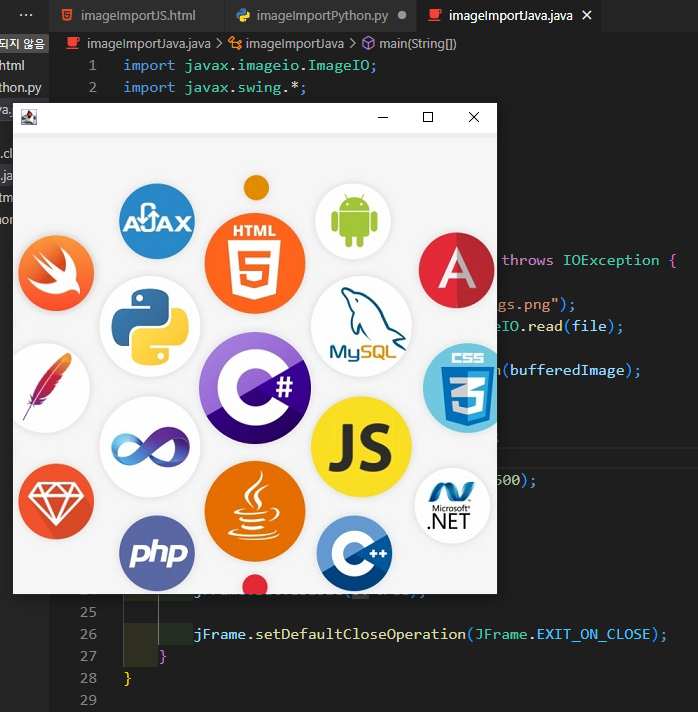Maximize the Java image window

click(428, 118)
